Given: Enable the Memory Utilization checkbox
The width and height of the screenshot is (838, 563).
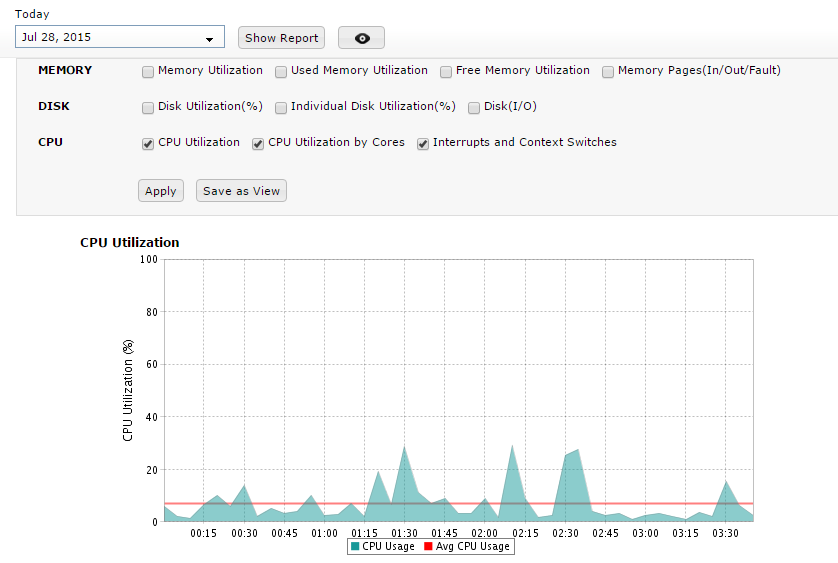Looking at the screenshot, I should pos(148,72).
